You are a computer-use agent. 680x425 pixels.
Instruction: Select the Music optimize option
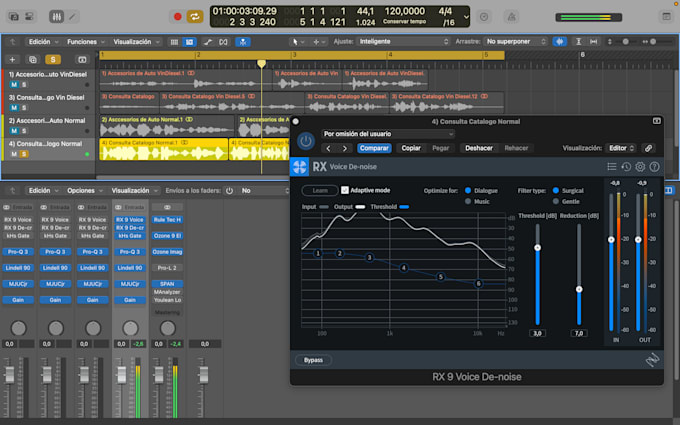click(x=468, y=201)
